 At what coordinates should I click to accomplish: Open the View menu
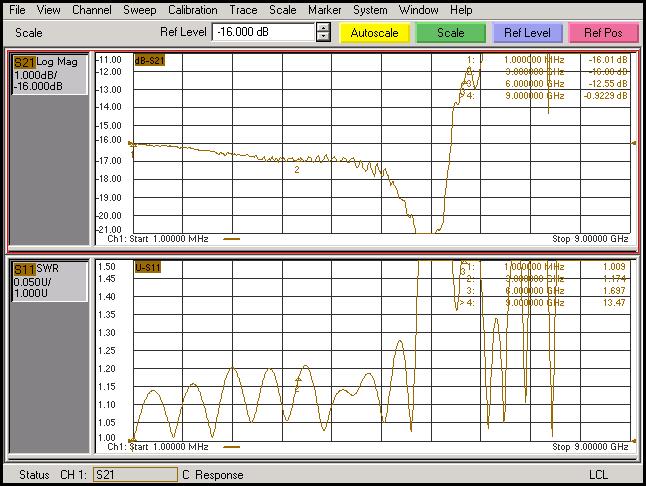pyautogui.click(x=48, y=10)
